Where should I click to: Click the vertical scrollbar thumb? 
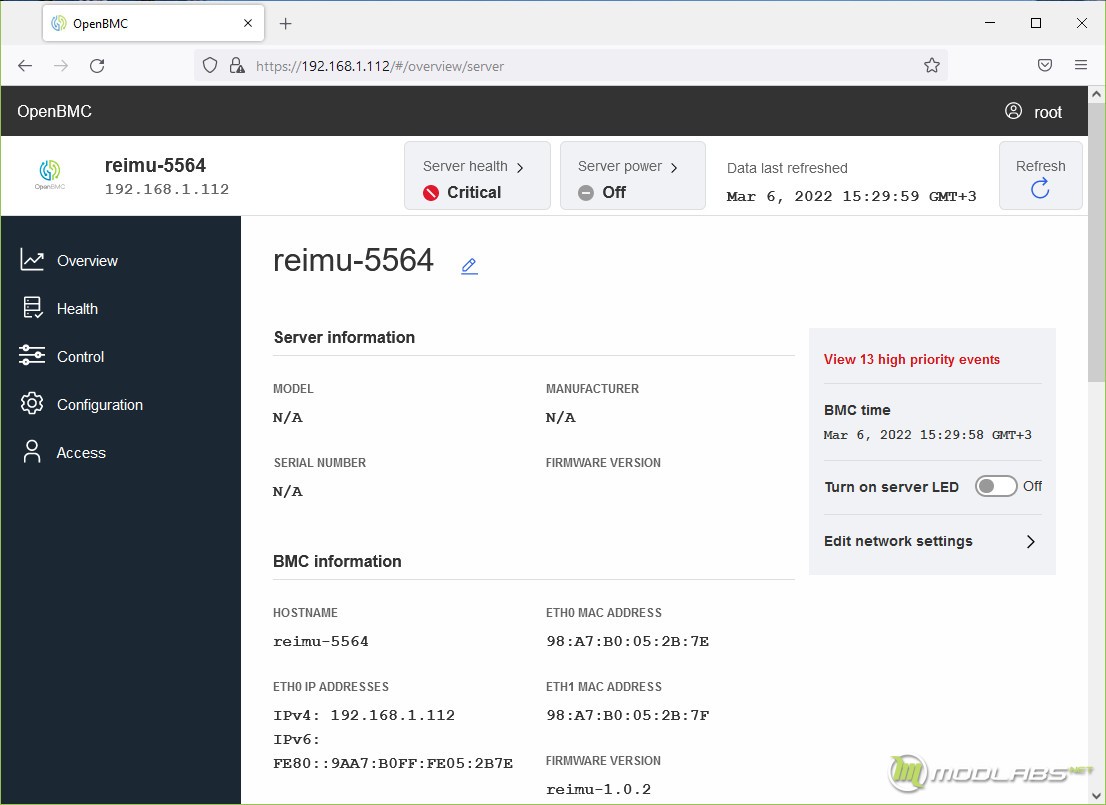coord(1096,242)
